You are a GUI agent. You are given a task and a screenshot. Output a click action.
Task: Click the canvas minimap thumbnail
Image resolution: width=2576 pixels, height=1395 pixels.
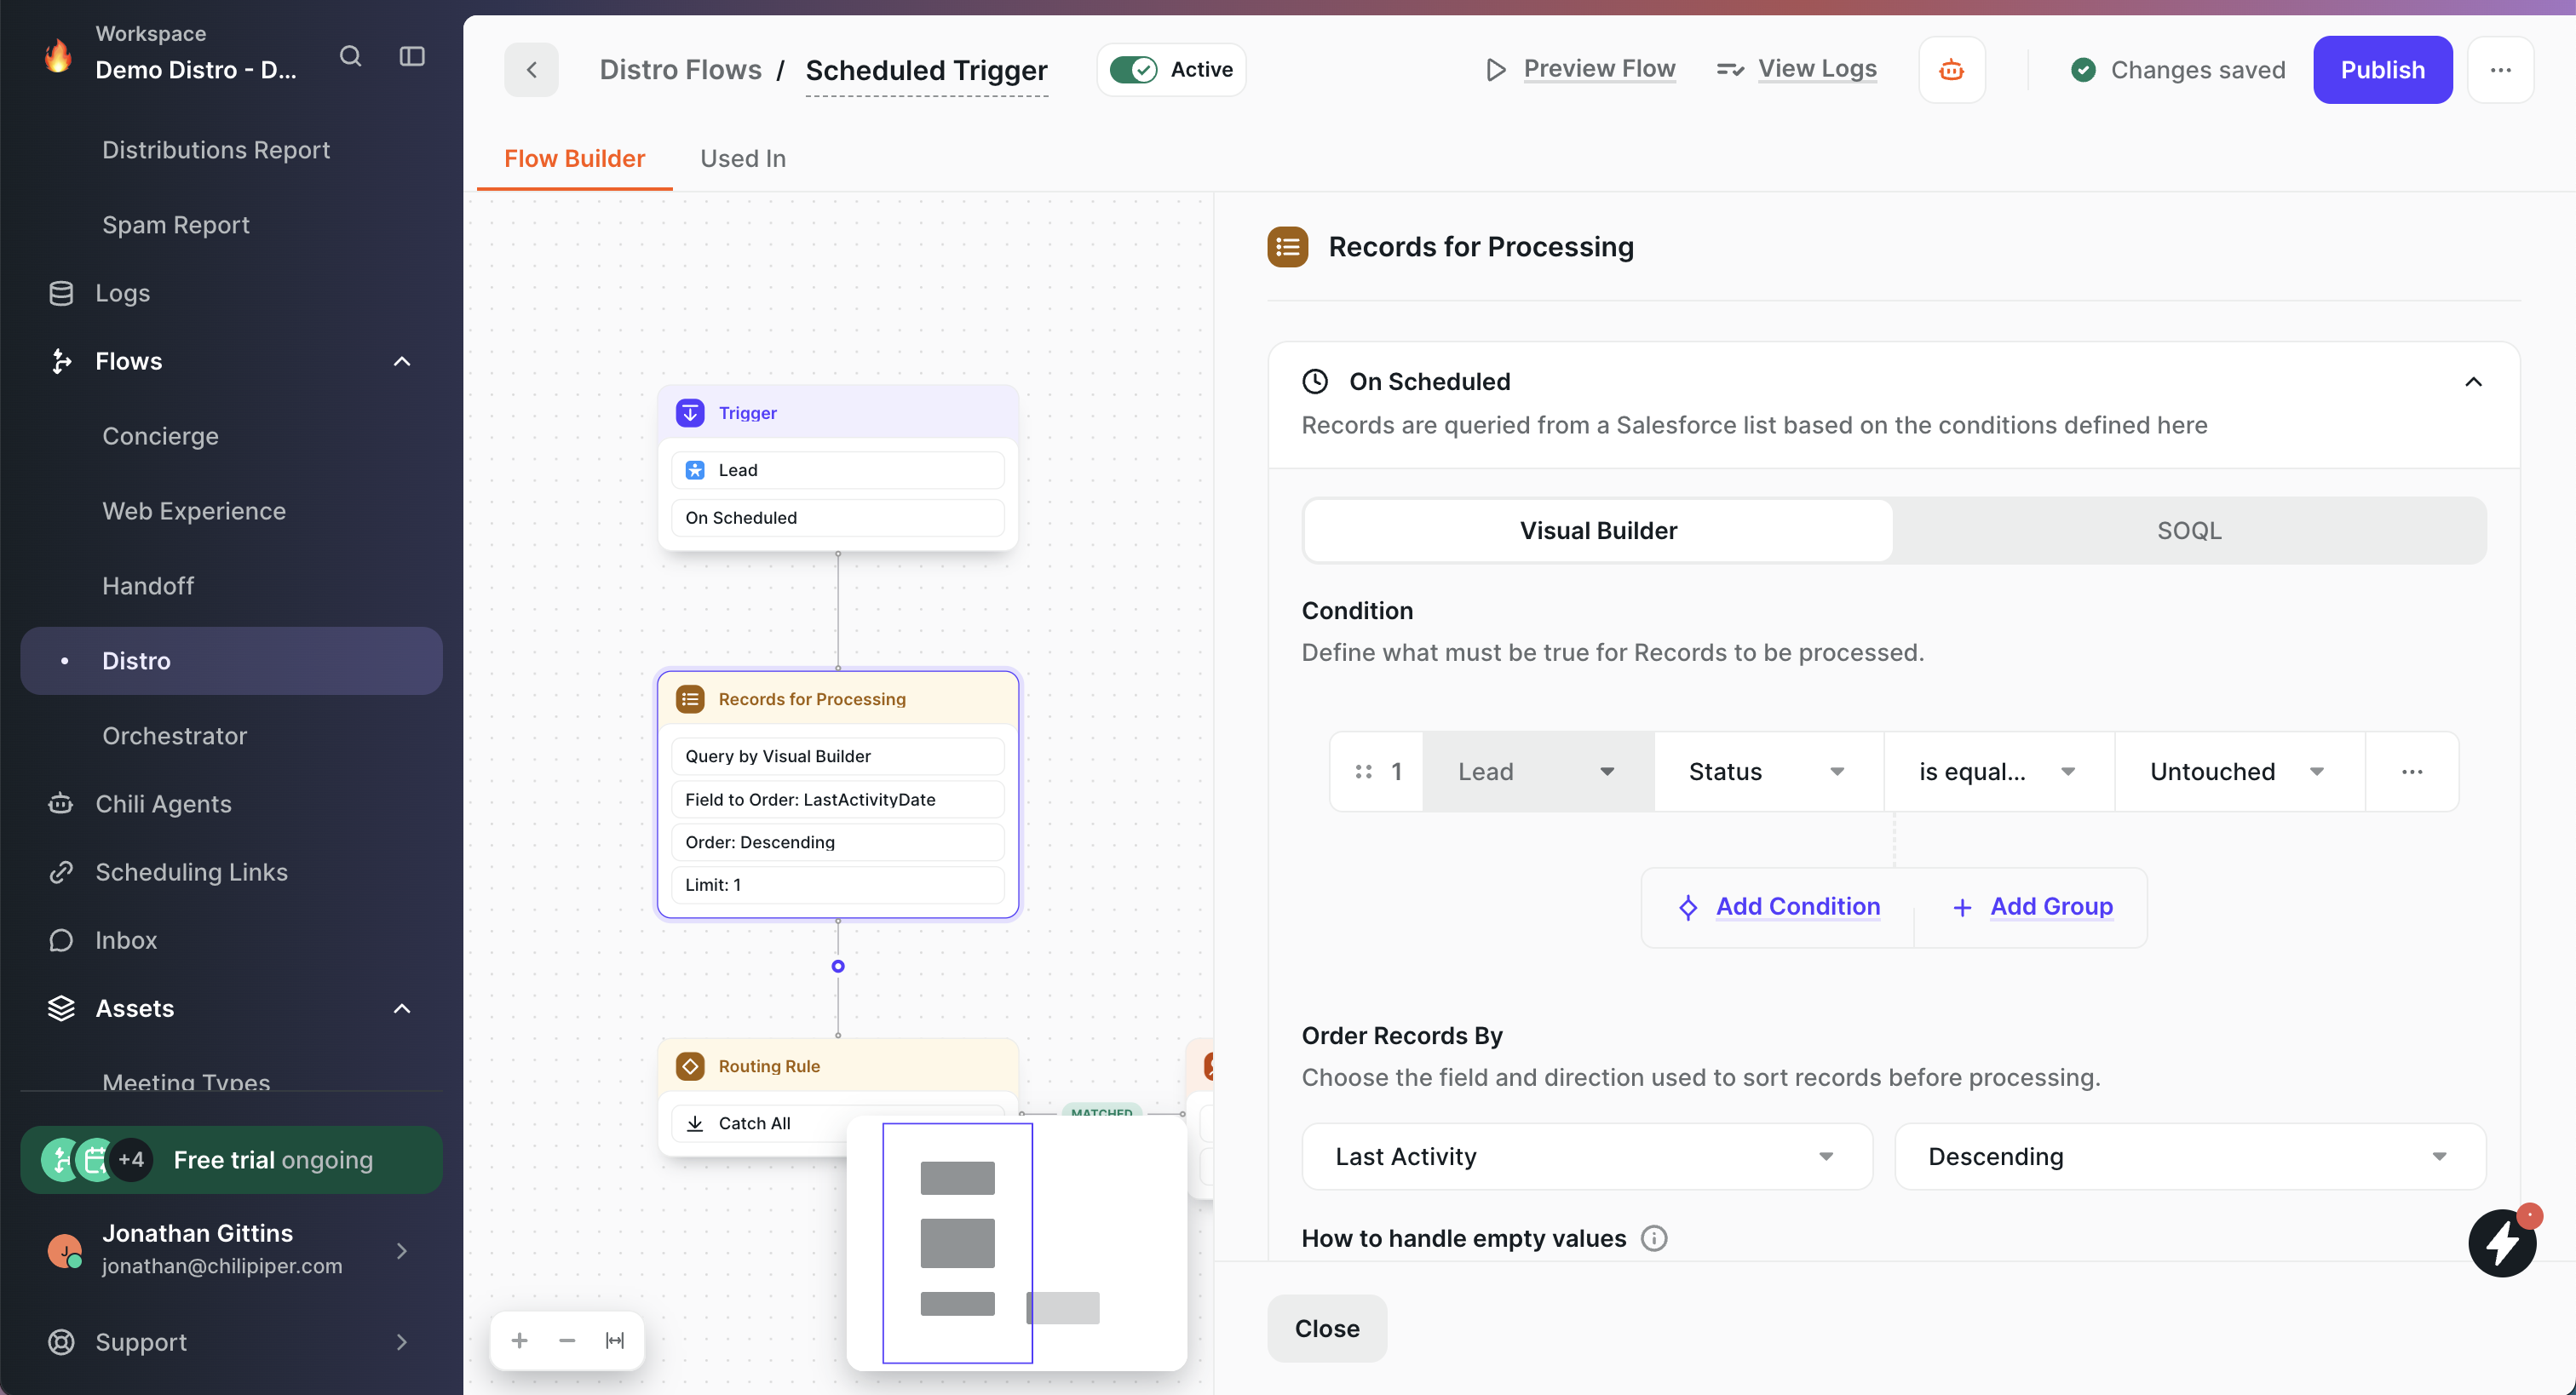pos(1016,1242)
